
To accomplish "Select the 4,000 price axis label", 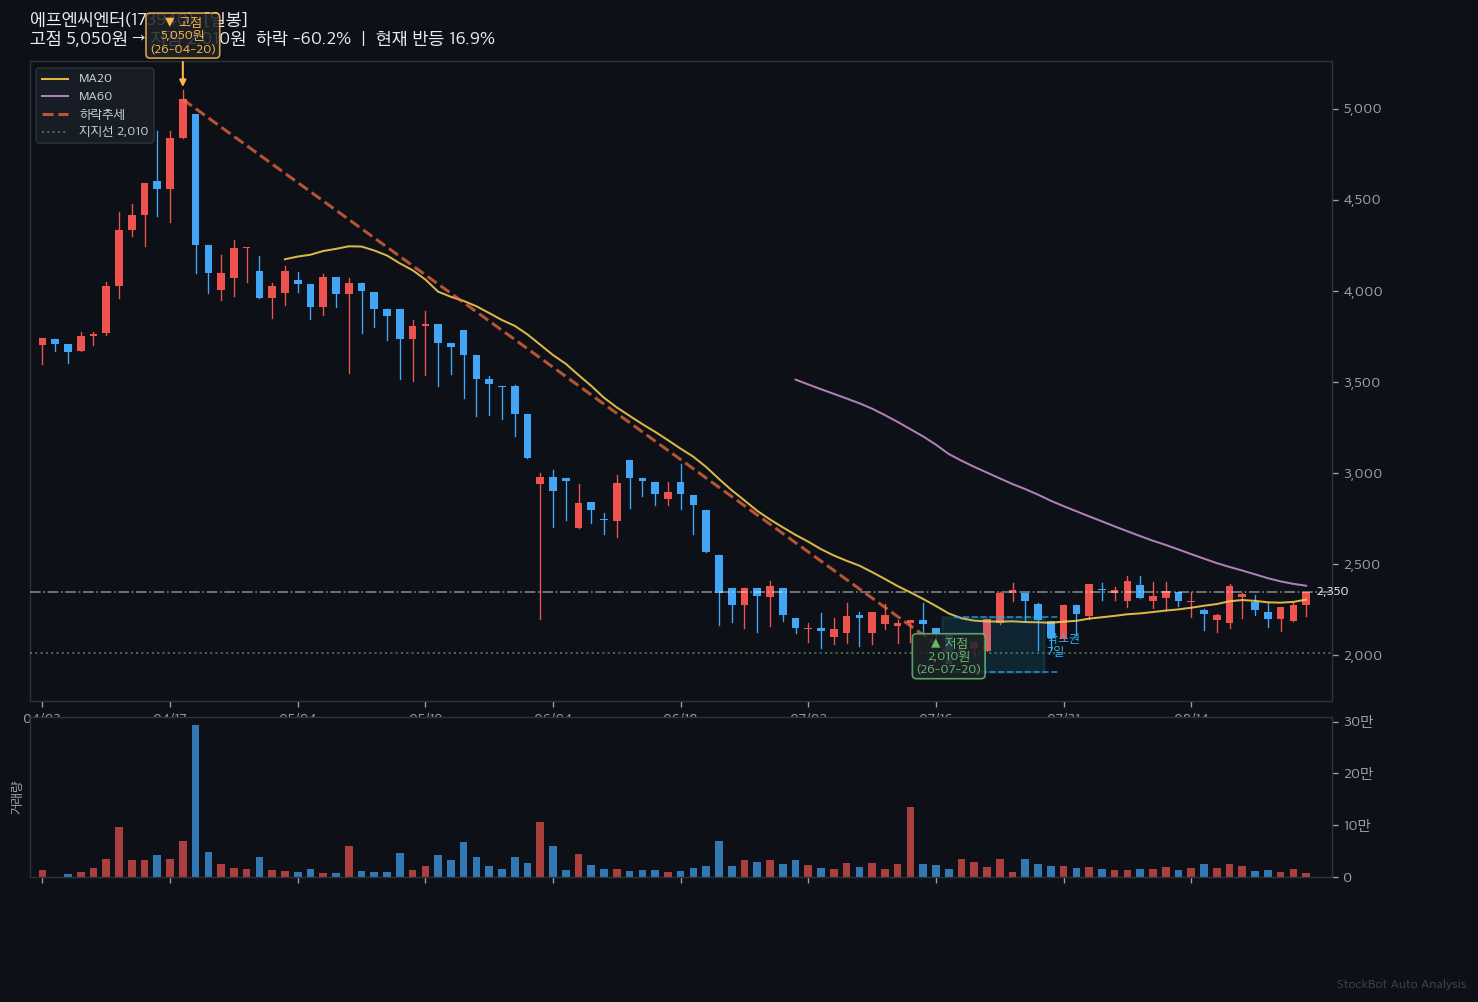I will pos(1362,291).
